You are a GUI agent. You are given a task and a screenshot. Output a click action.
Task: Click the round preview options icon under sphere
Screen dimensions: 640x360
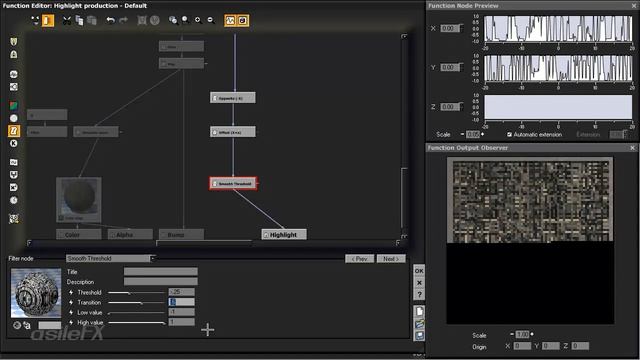[17, 325]
